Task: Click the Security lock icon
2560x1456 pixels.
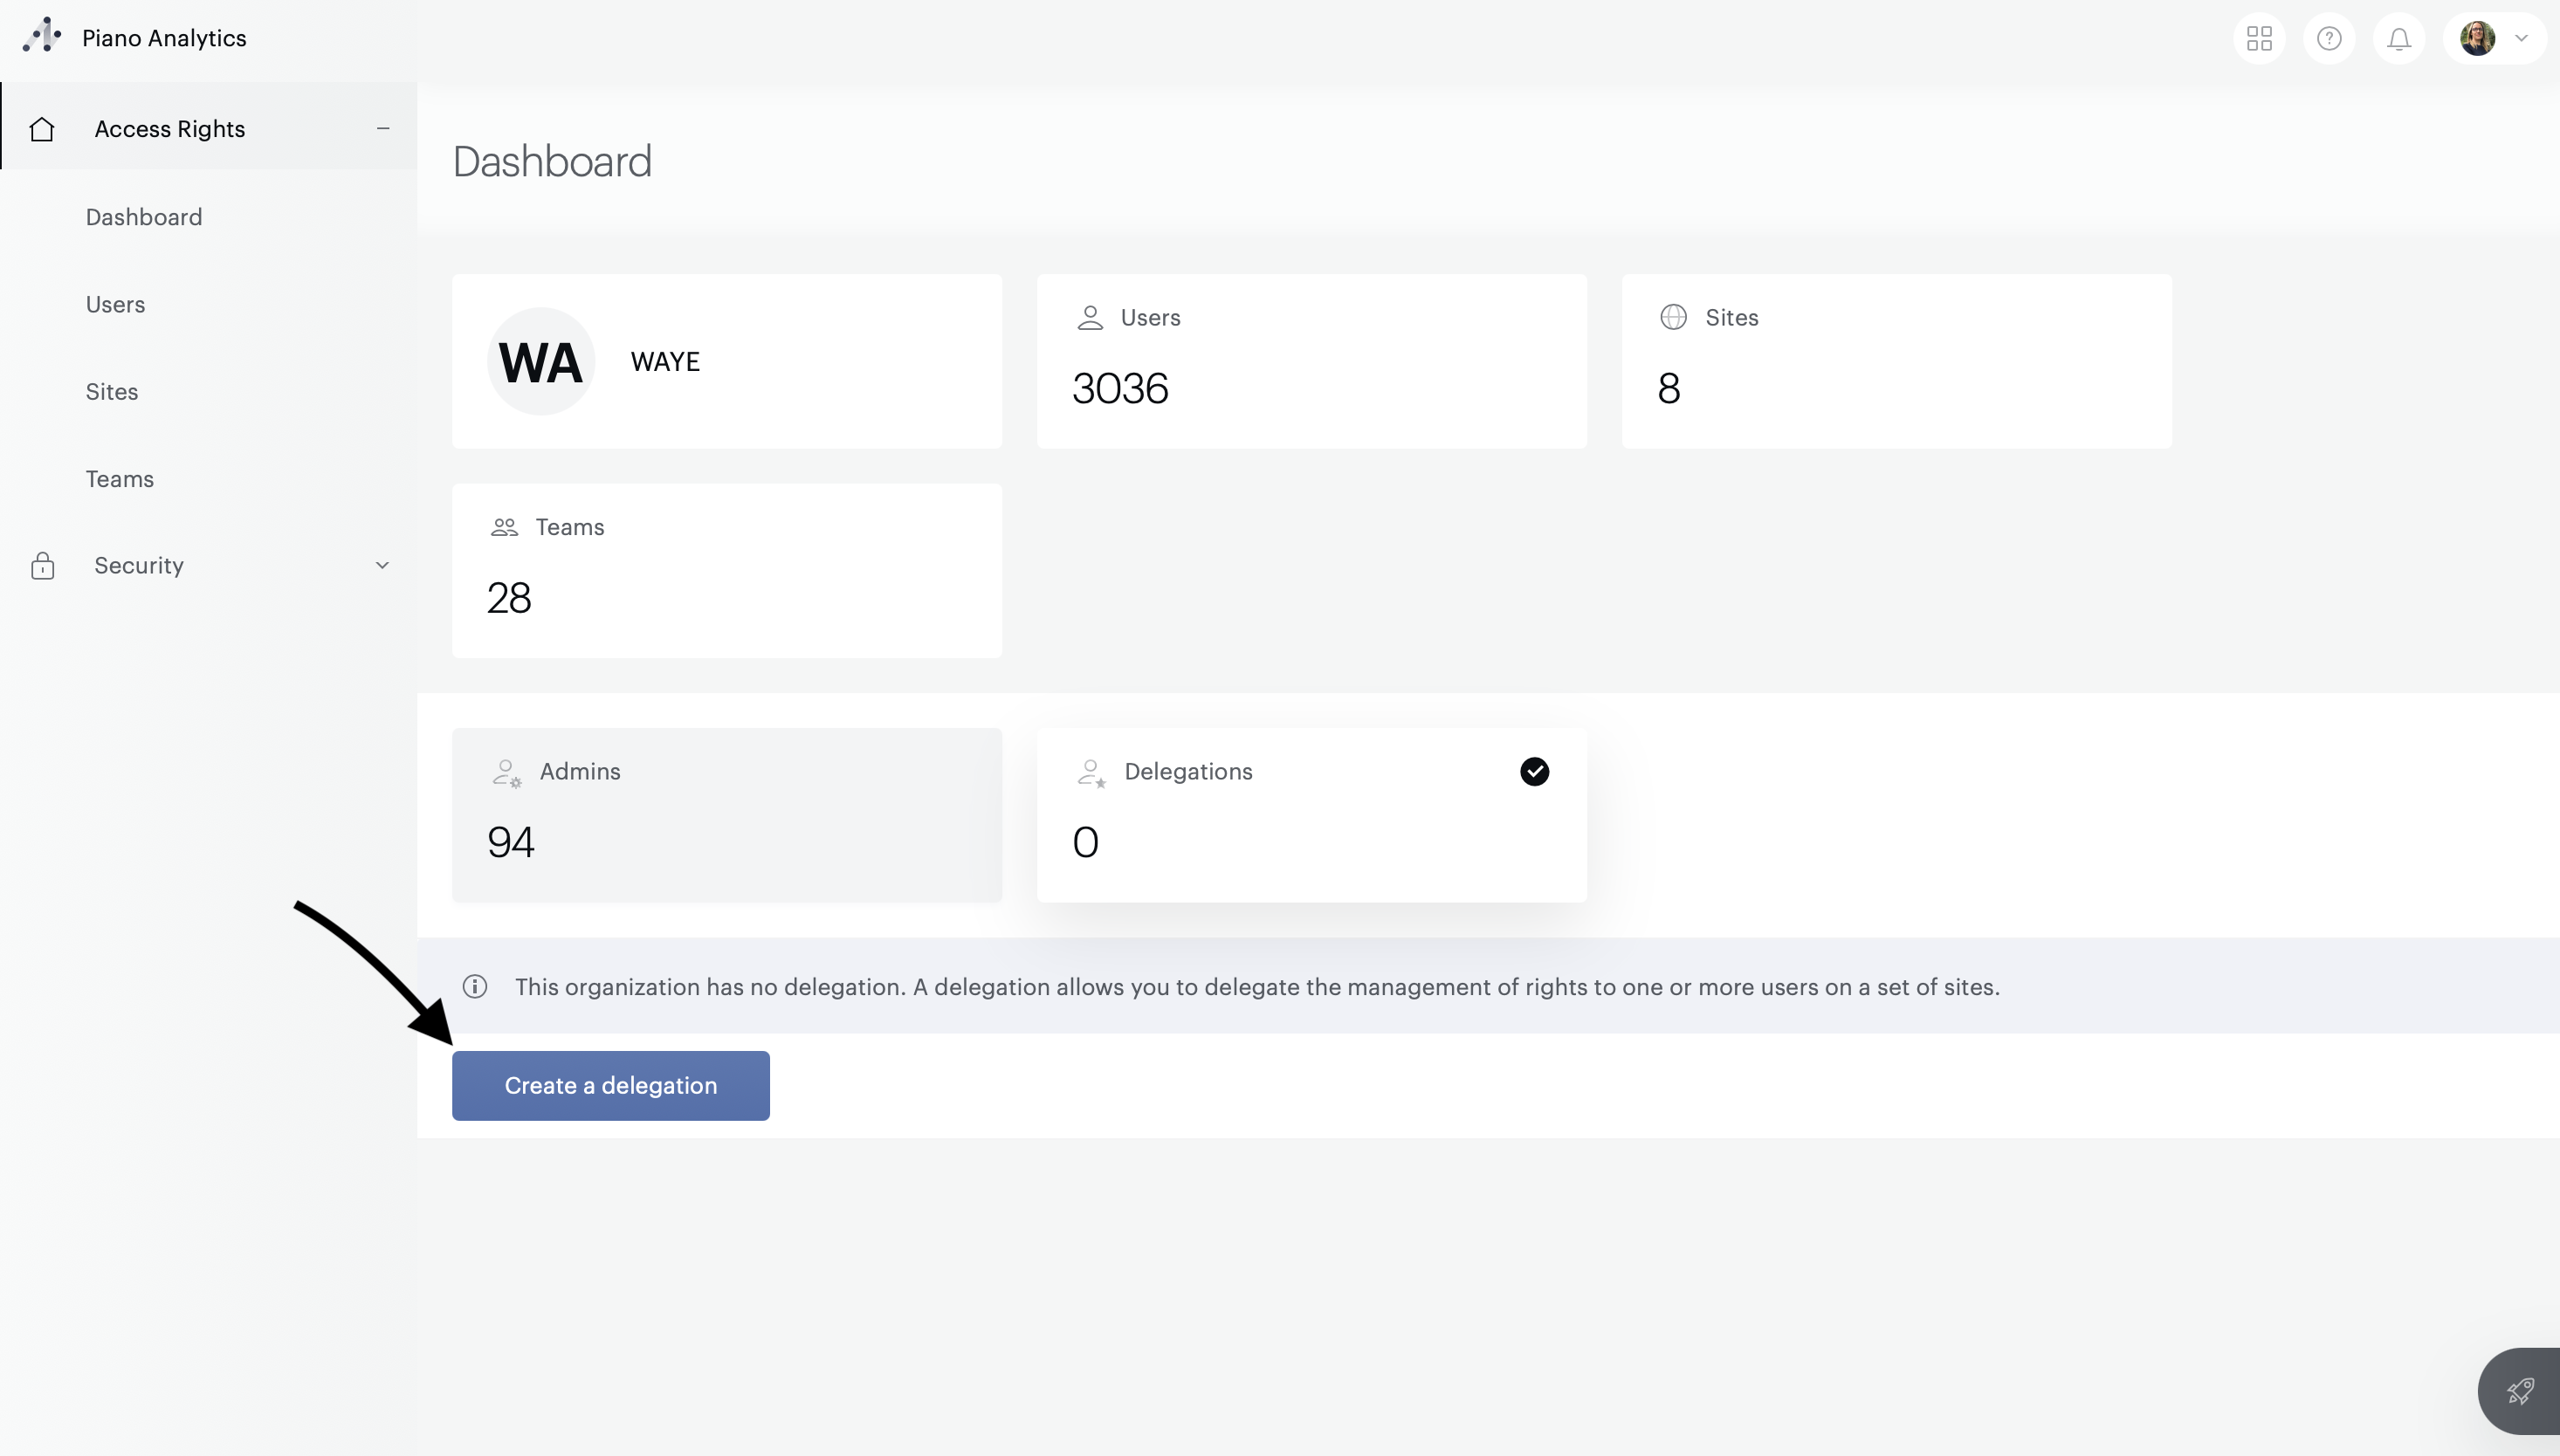Action: (42, 566)
